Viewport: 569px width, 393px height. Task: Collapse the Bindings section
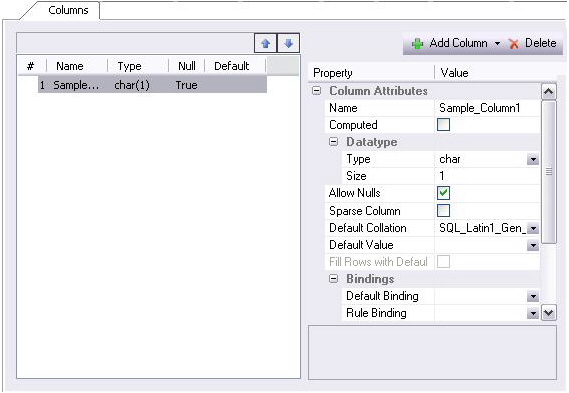point(333,279)
